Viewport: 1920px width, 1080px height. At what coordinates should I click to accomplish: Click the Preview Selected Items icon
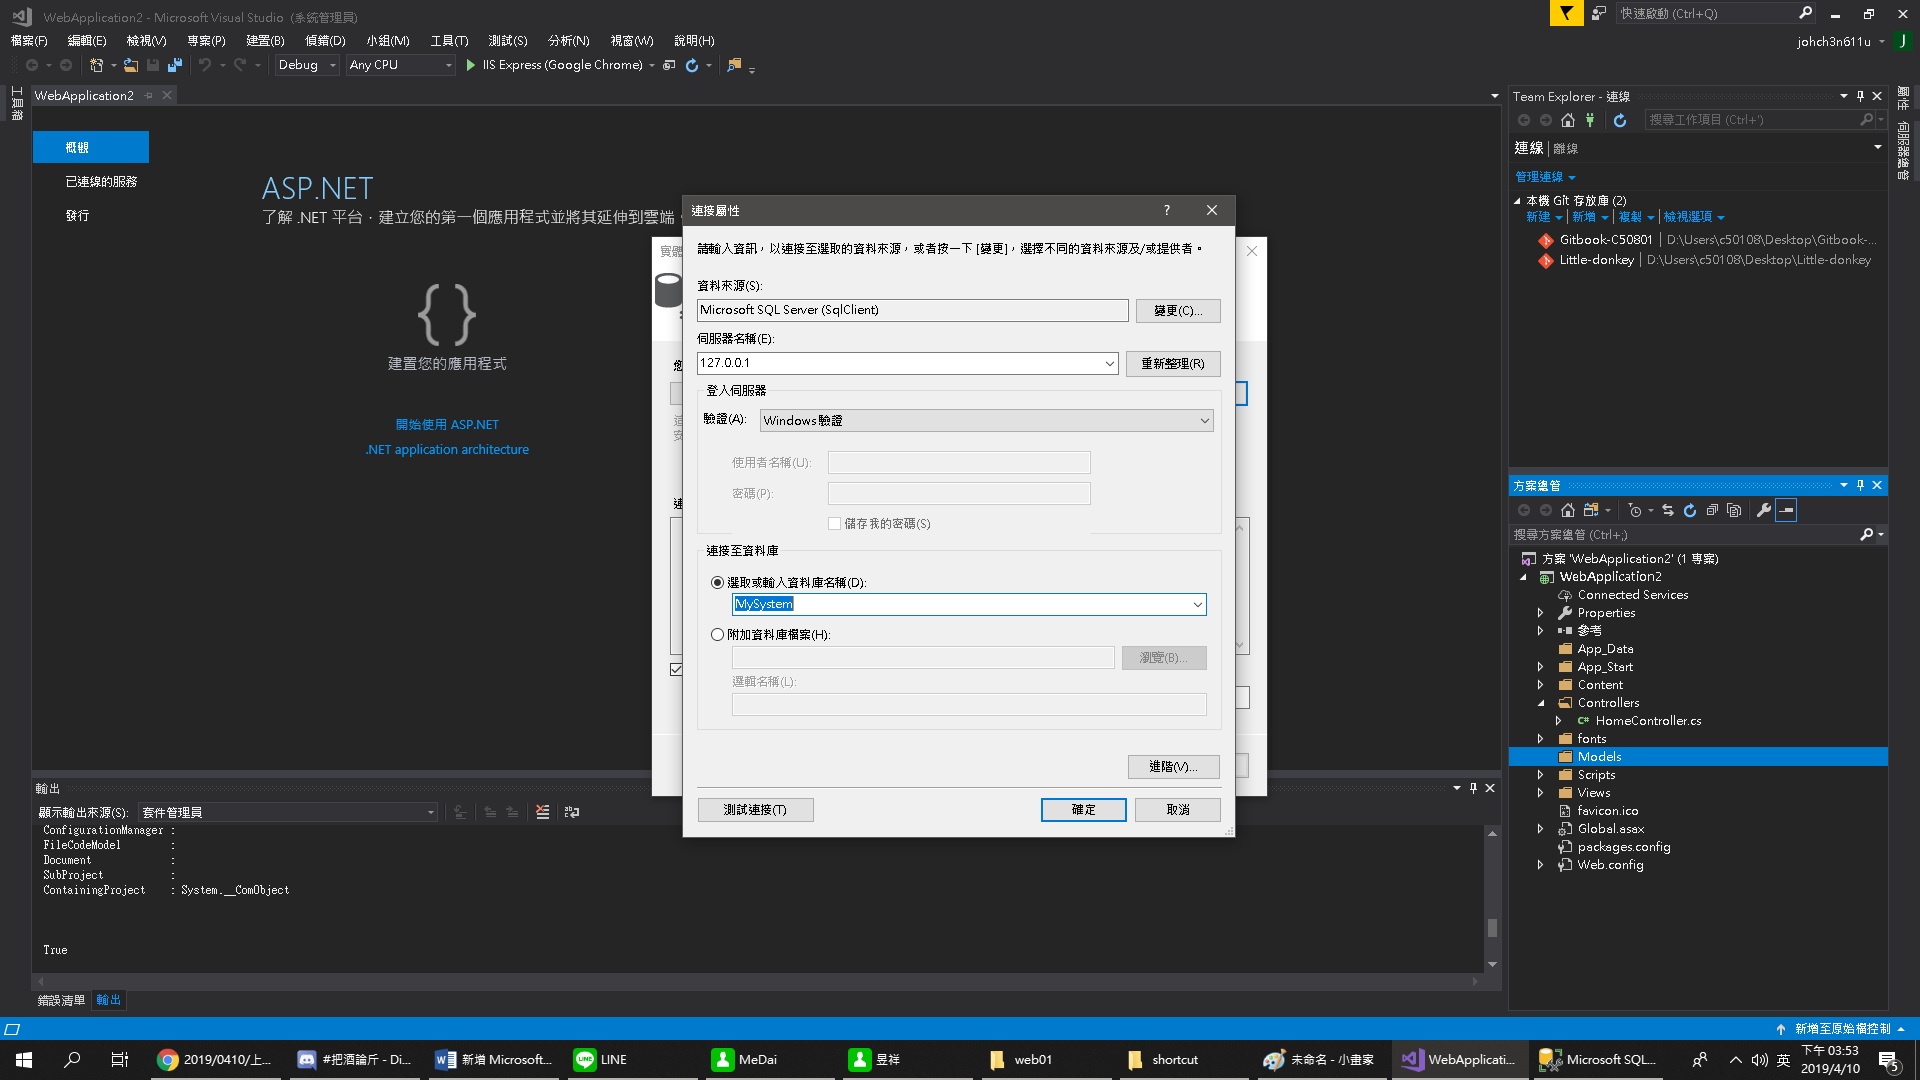click(1786, 510)
